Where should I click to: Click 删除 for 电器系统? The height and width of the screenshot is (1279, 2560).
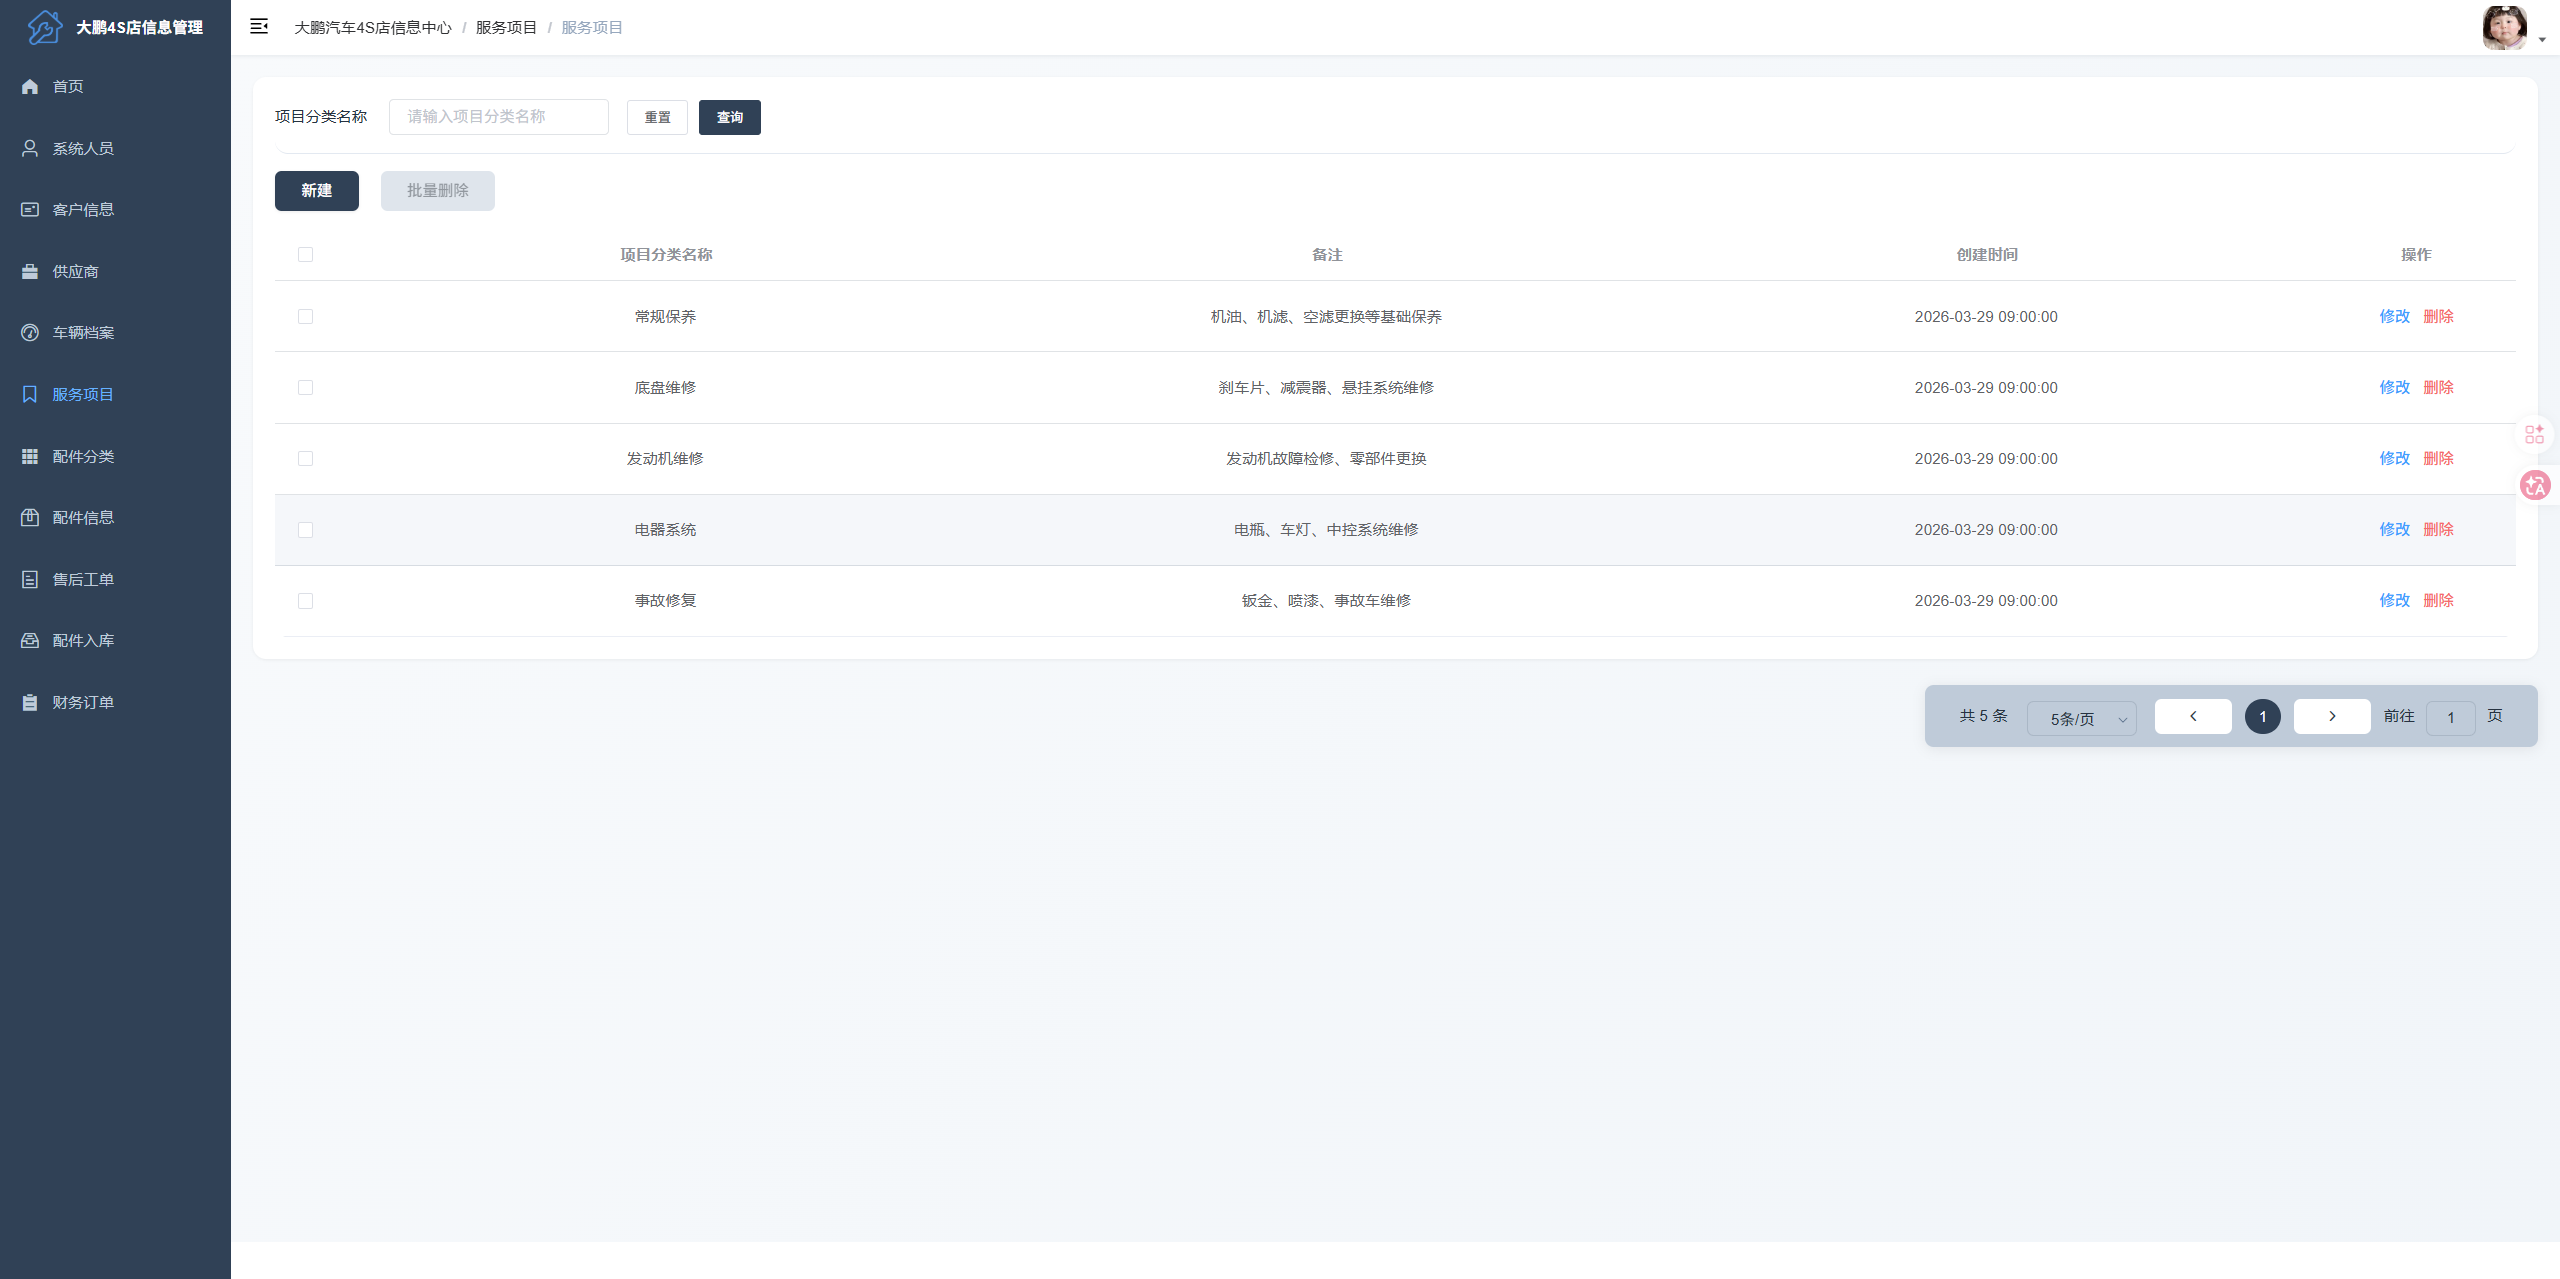click(2439, 530)
